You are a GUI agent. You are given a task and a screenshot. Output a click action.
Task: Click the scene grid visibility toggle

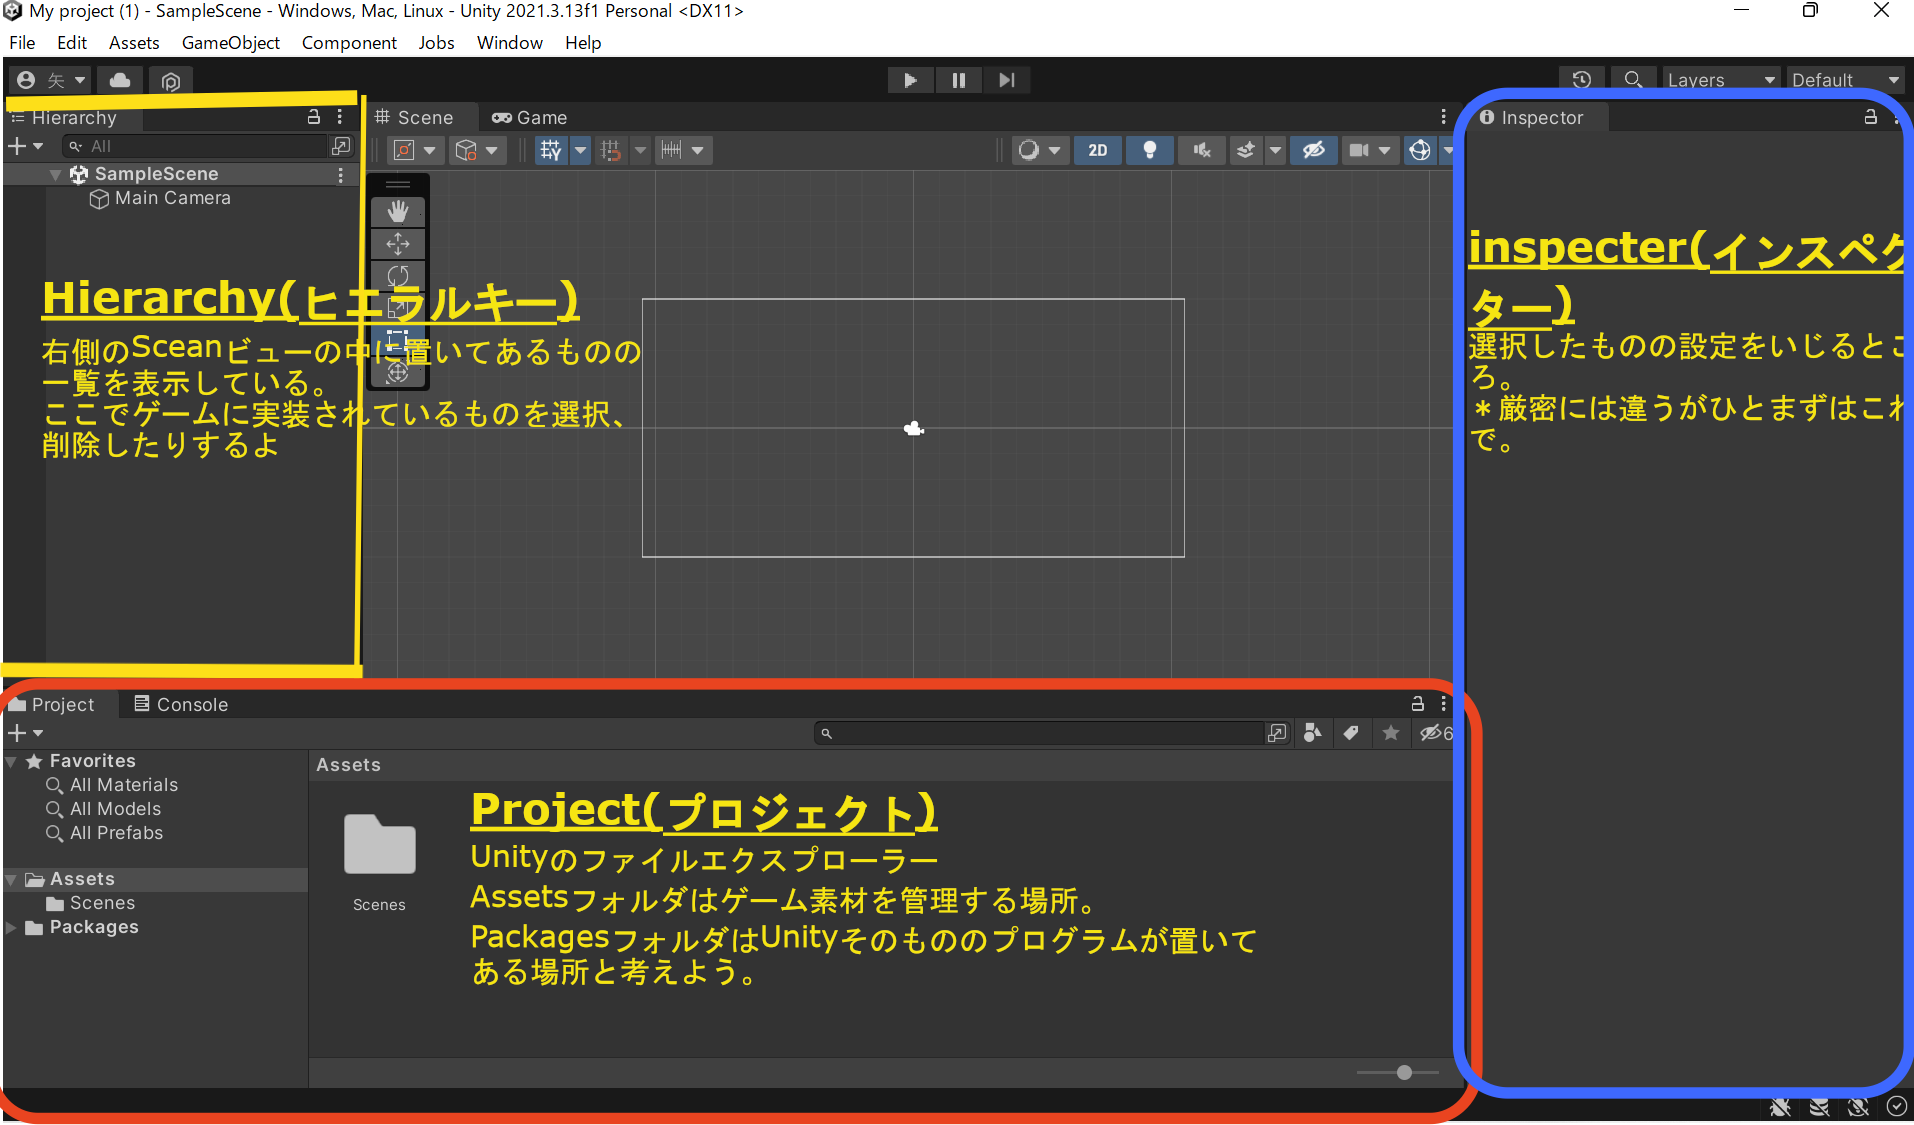pos(551,150)
